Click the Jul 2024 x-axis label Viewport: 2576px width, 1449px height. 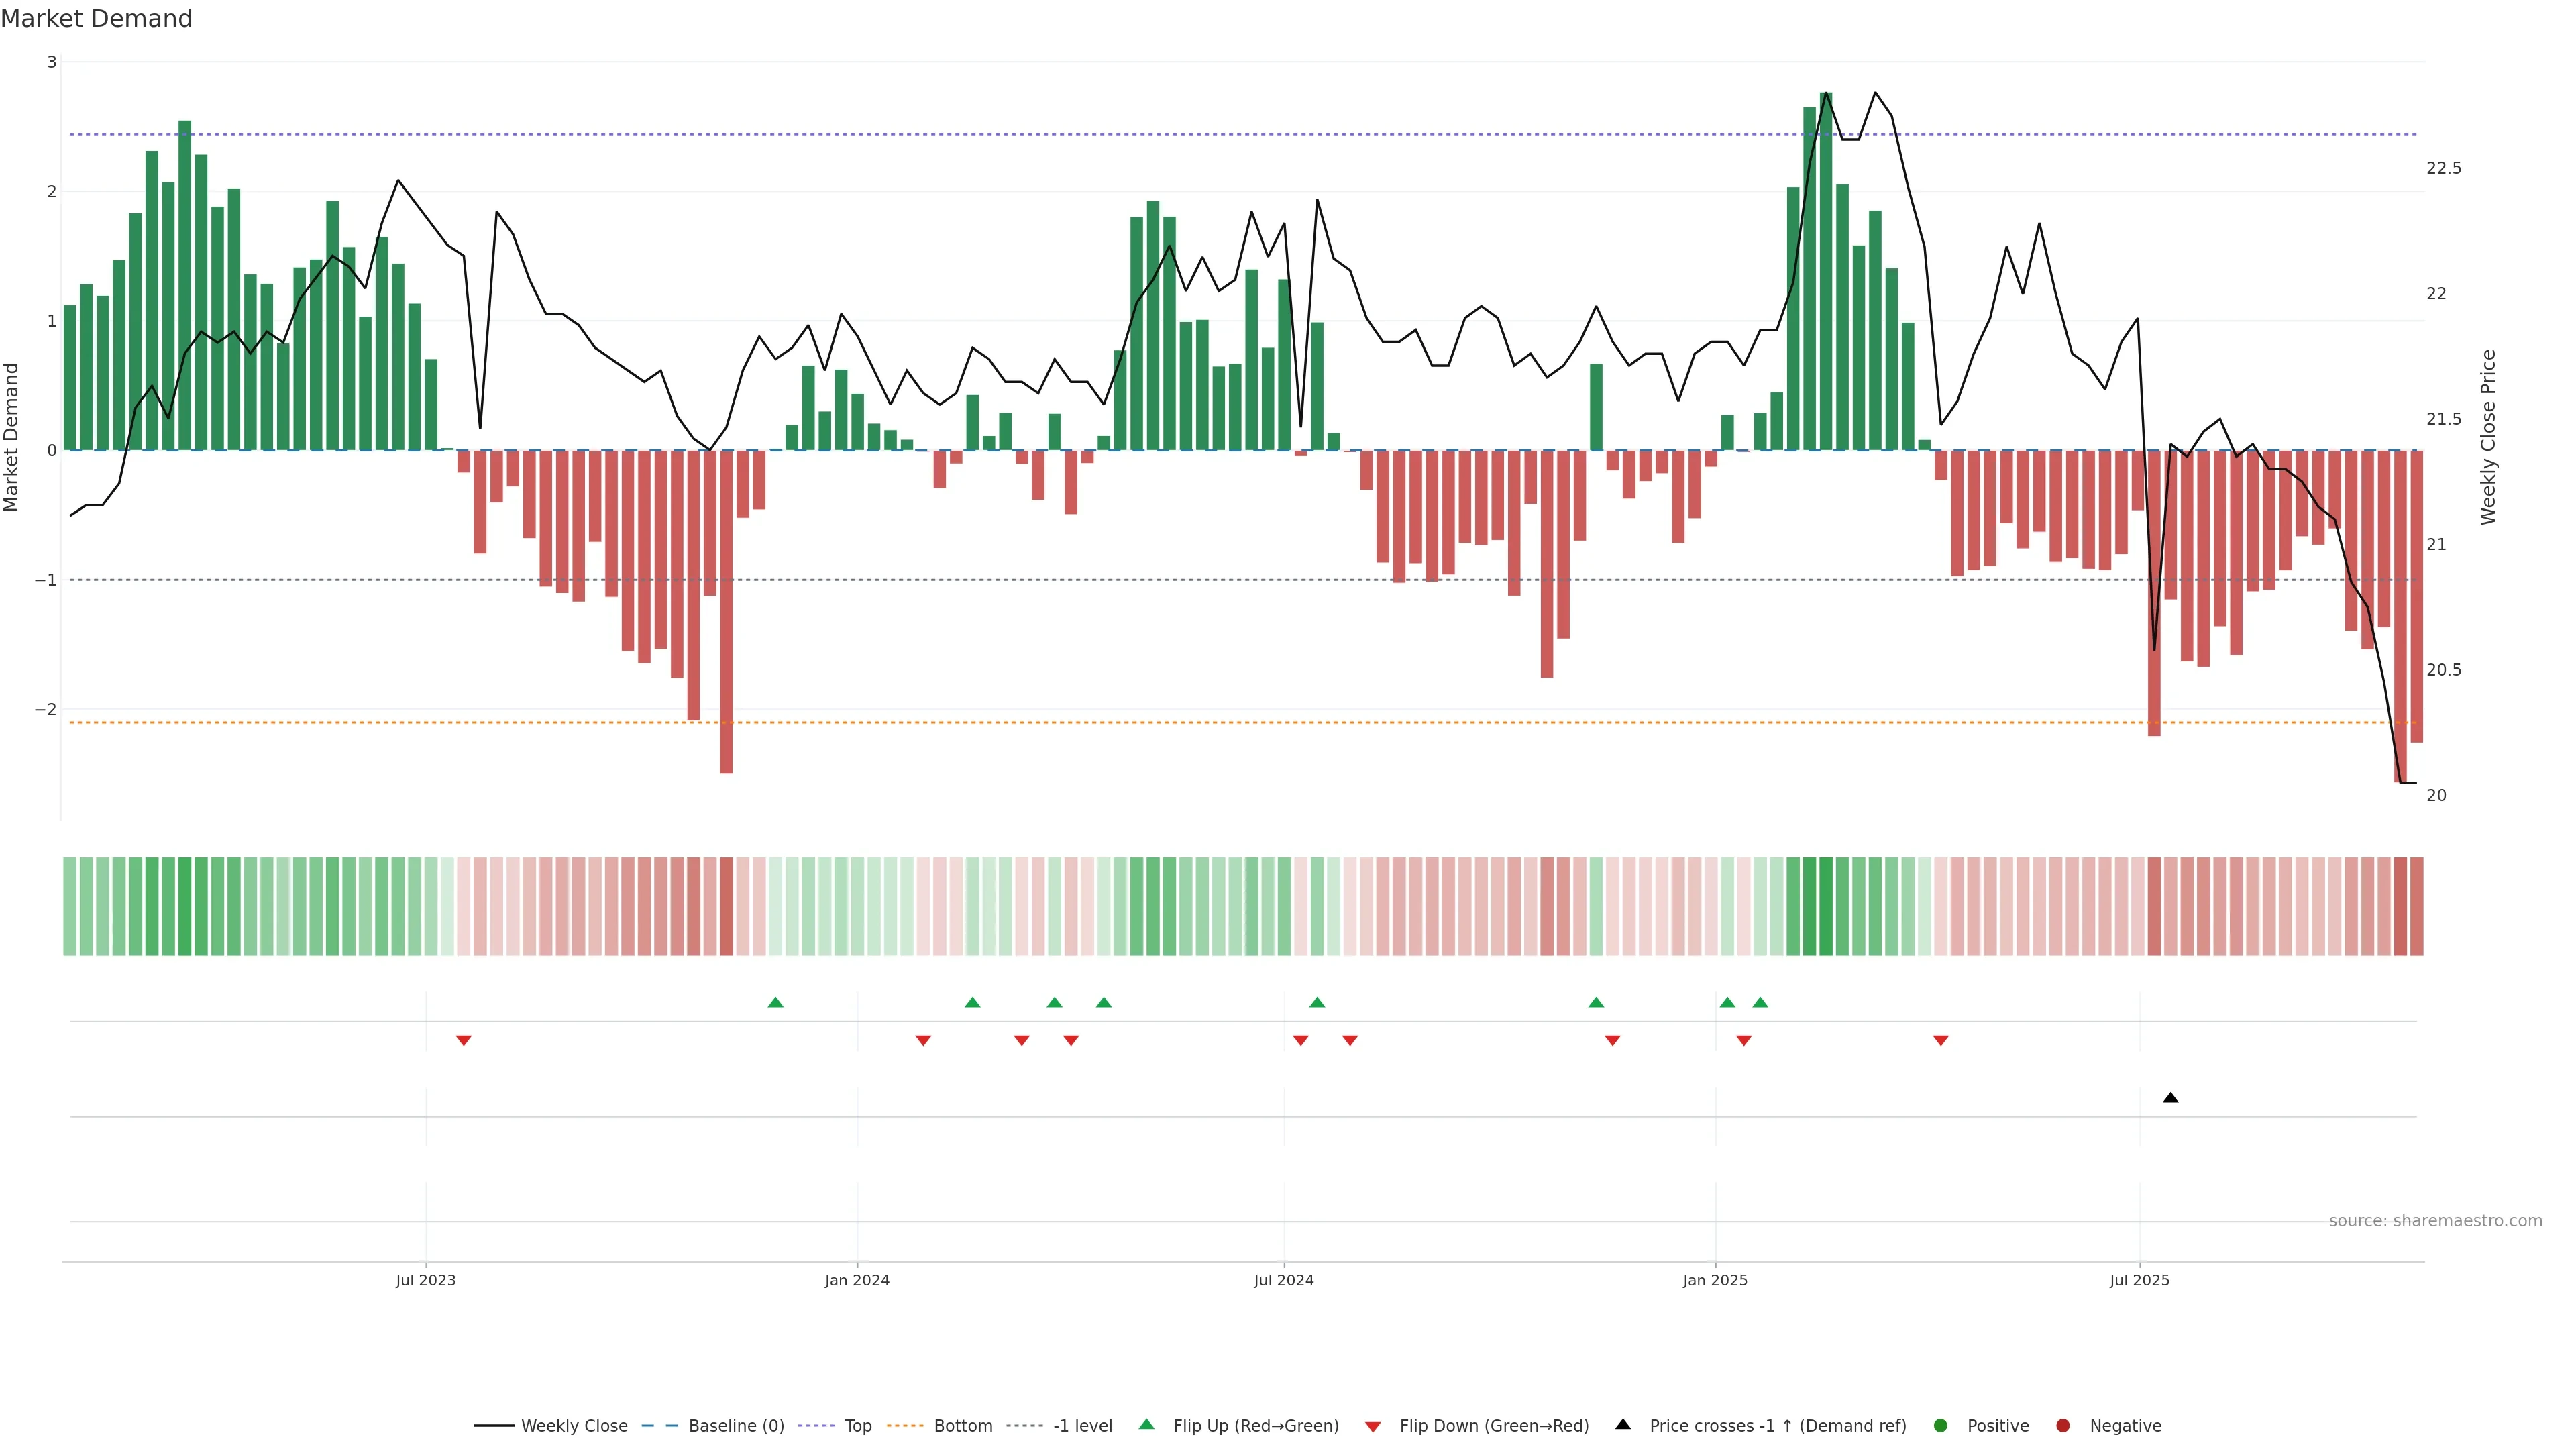(x=1284, y=1280)
